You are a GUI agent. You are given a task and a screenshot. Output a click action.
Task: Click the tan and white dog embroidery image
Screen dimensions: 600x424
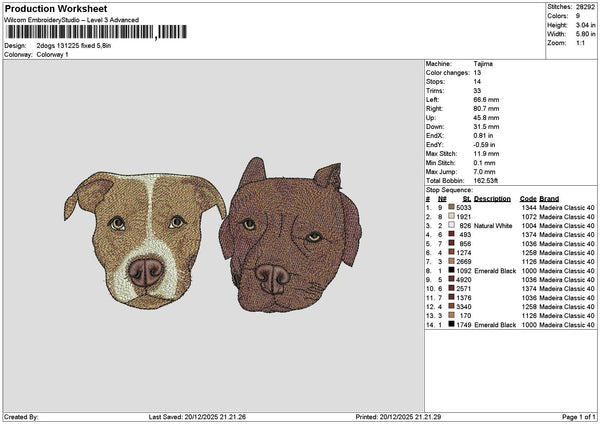pyautogui.click(x=145, y=240)
